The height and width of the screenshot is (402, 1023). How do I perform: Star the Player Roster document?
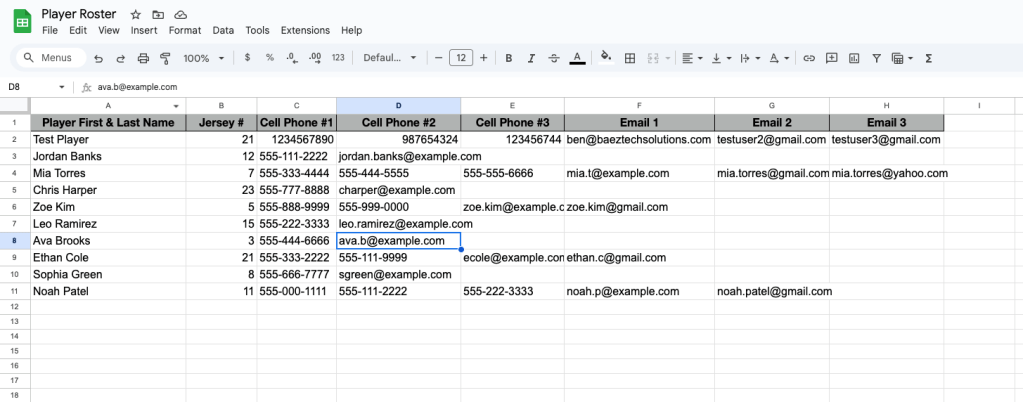tap(136, 15)
